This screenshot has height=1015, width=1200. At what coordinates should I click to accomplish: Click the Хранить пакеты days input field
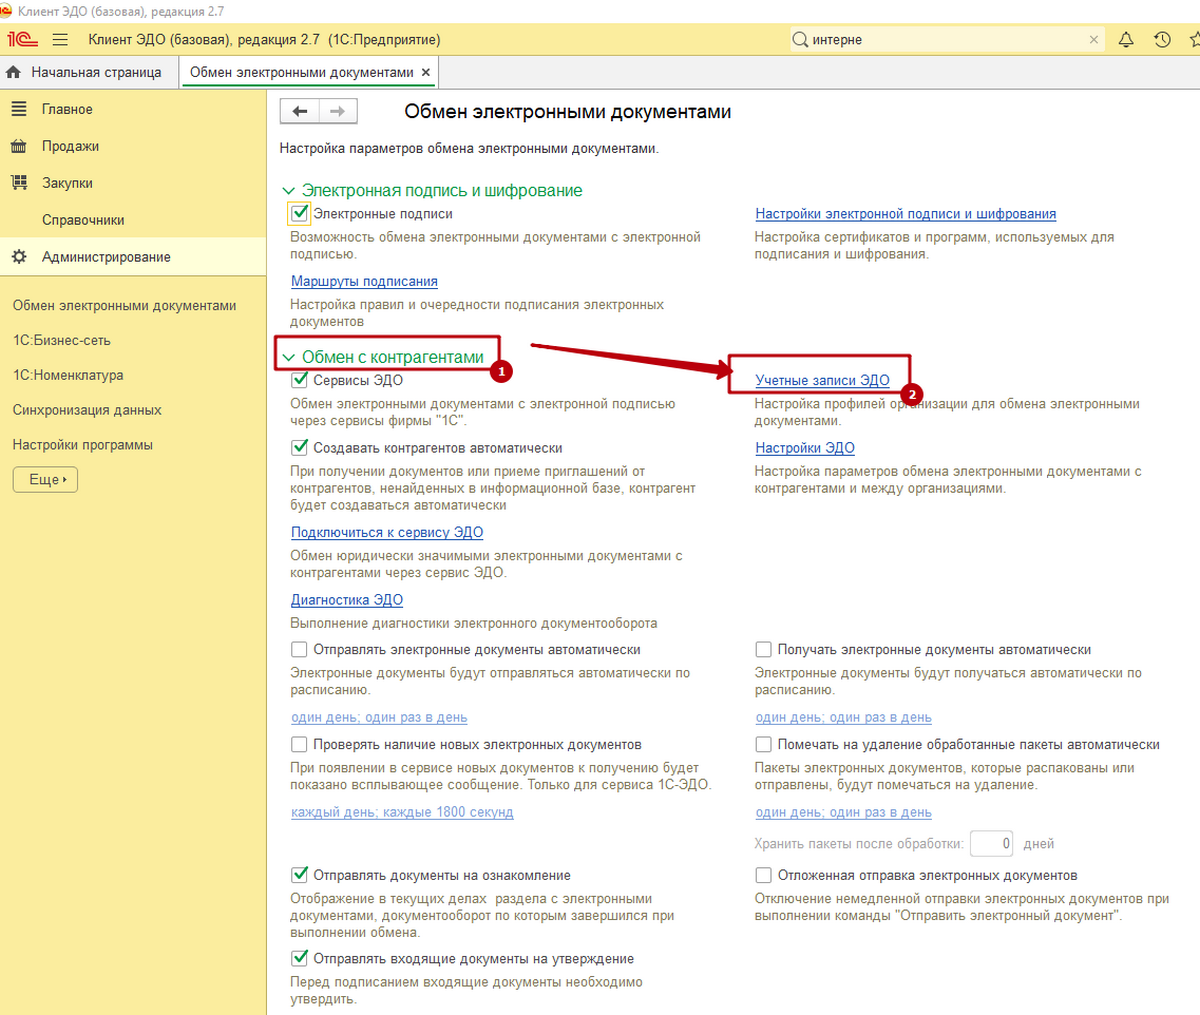pos(992,844)
